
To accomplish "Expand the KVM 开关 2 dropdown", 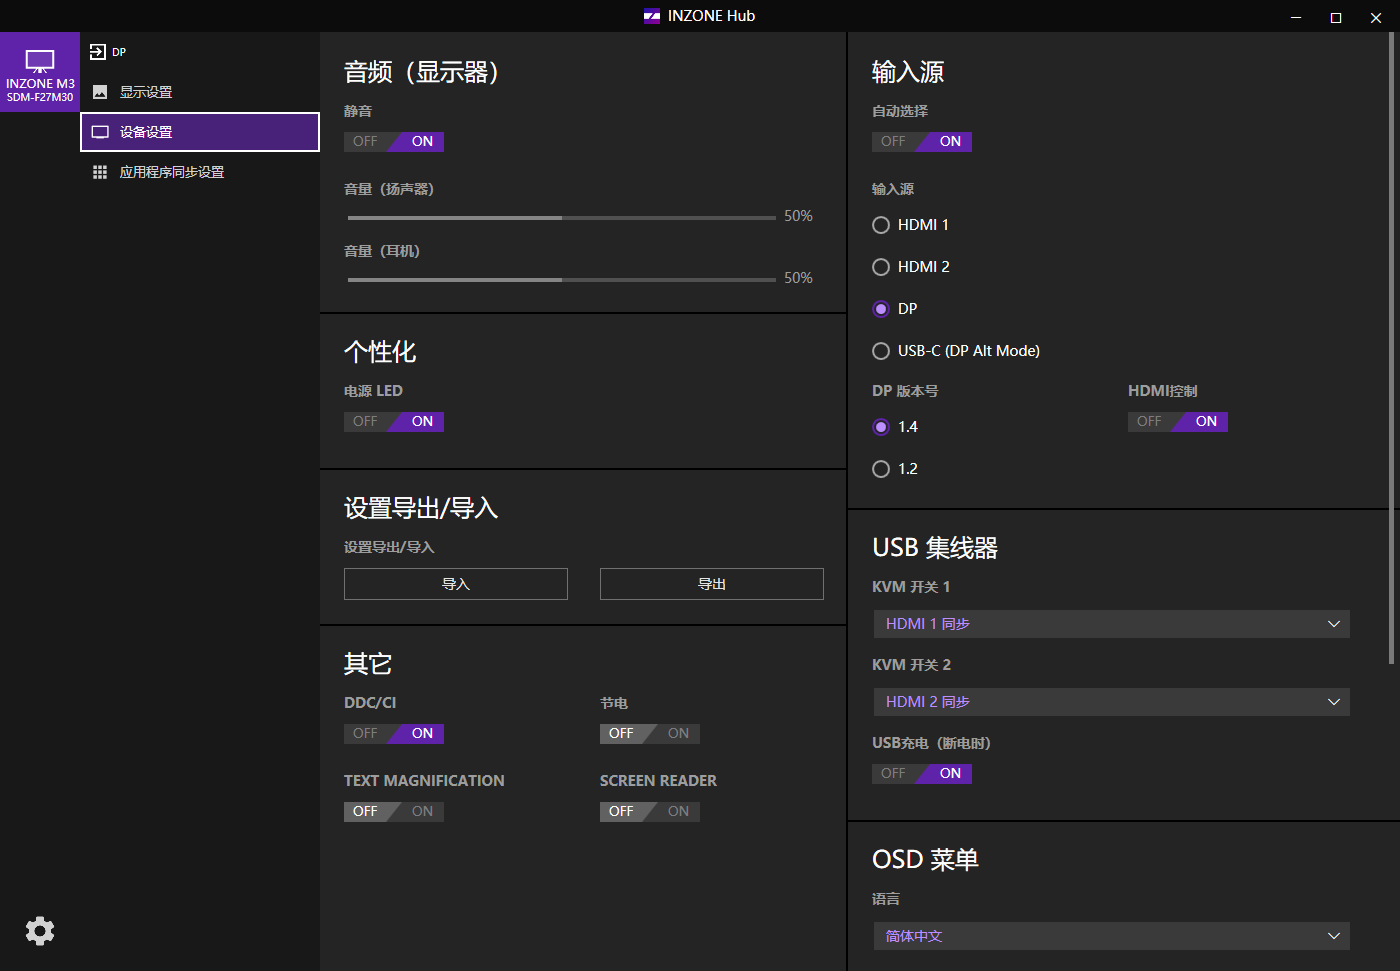I will tap(1111, 702).
